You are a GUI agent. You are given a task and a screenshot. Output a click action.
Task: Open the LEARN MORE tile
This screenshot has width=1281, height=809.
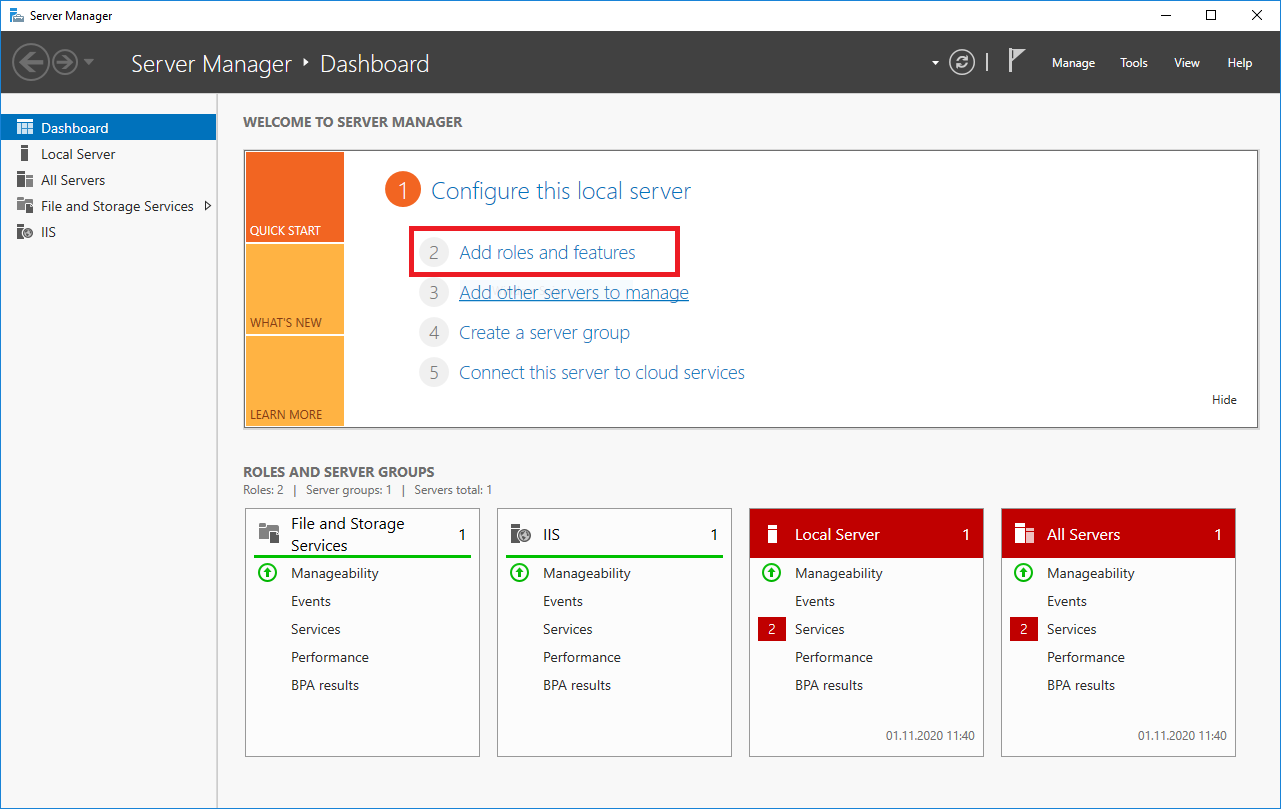coord(294,381)
